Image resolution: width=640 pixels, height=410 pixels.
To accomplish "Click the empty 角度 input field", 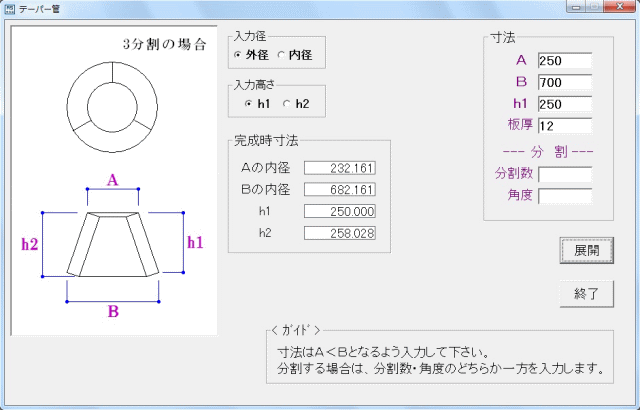I will (x=565, y=196).
